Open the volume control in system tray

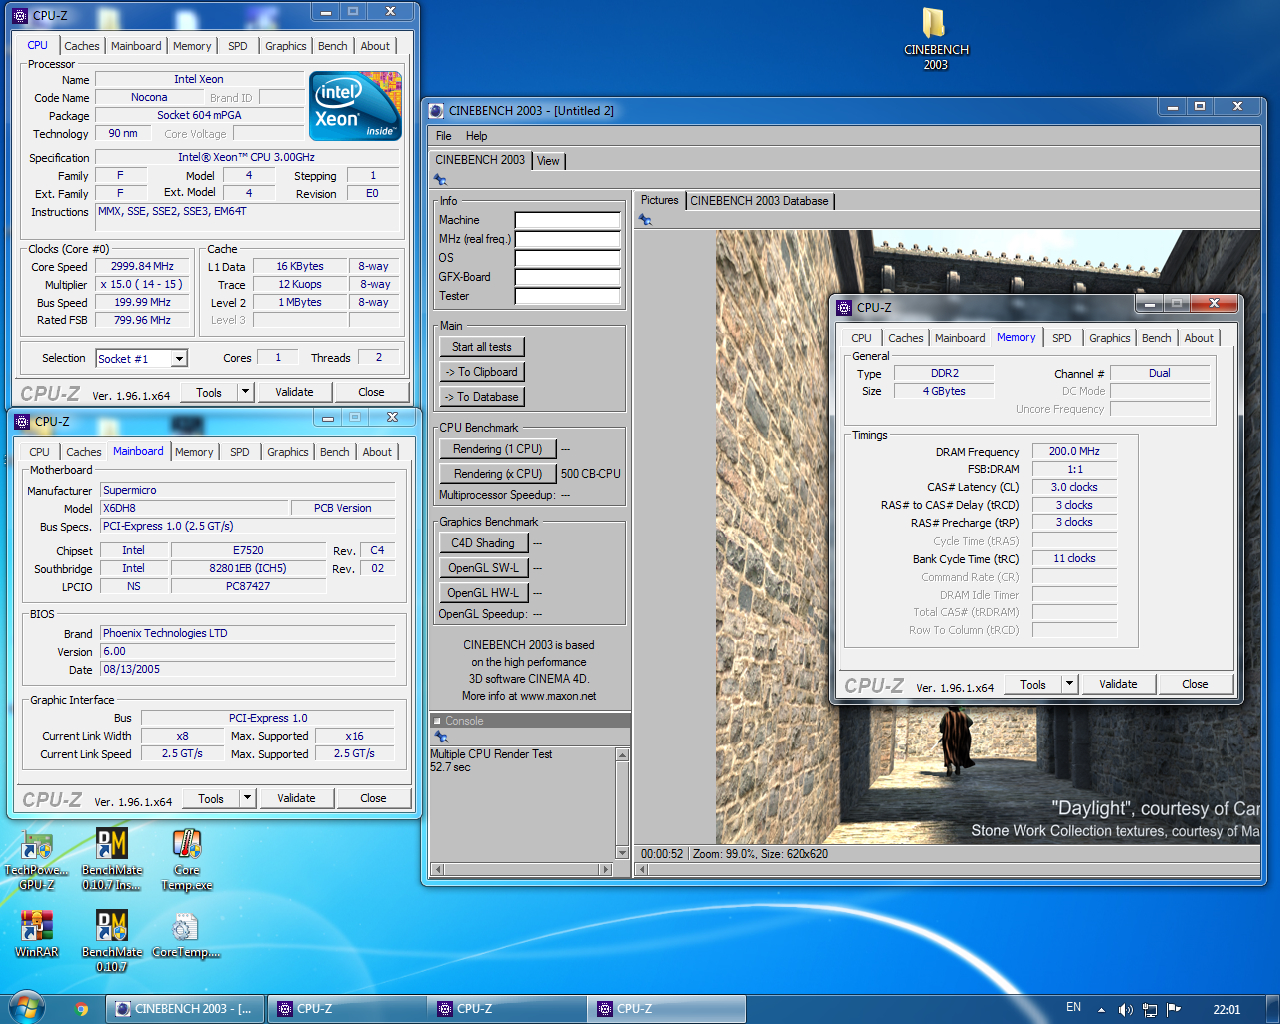click(x=1125, y=1010)
